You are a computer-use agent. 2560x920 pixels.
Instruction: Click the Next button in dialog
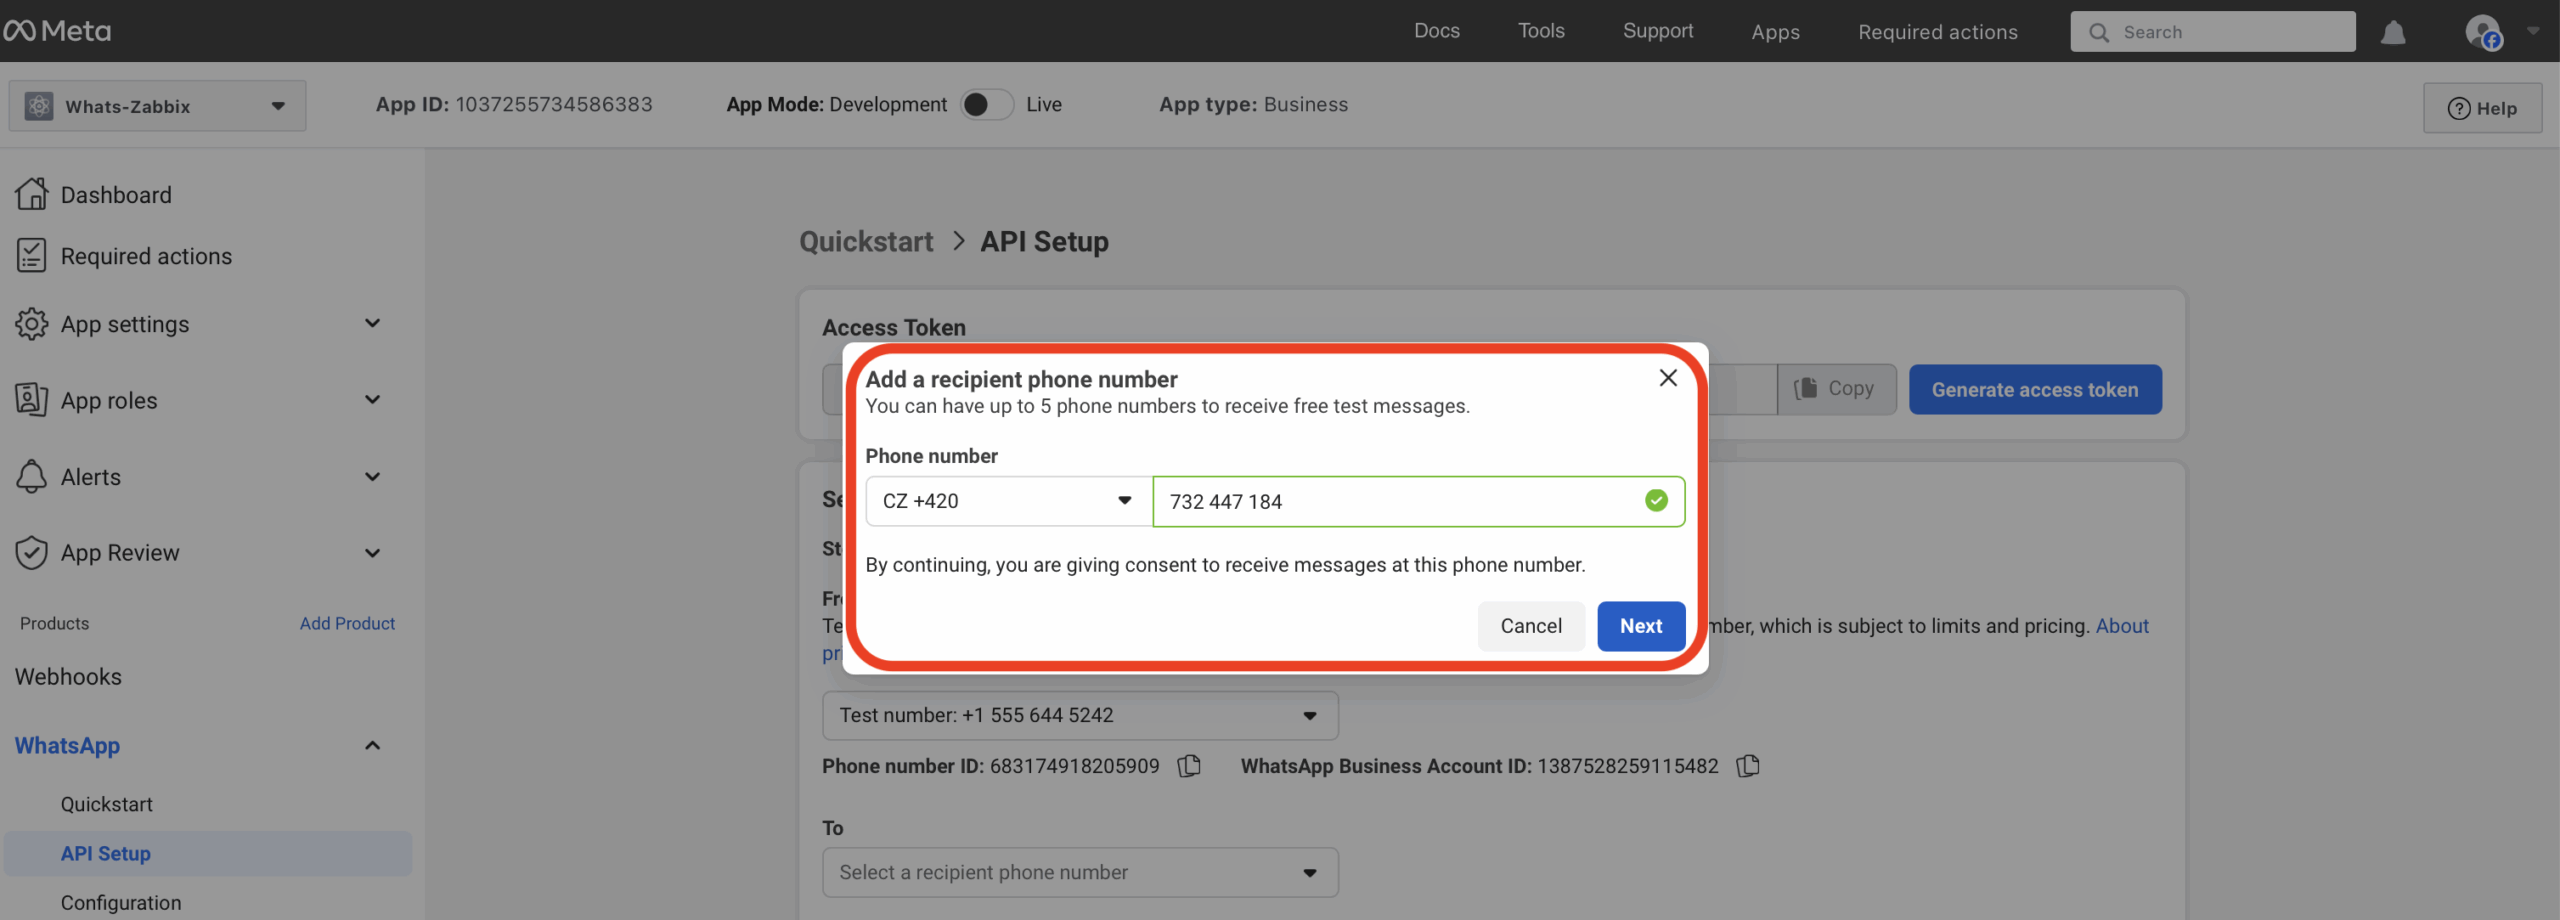(1641, 626)
